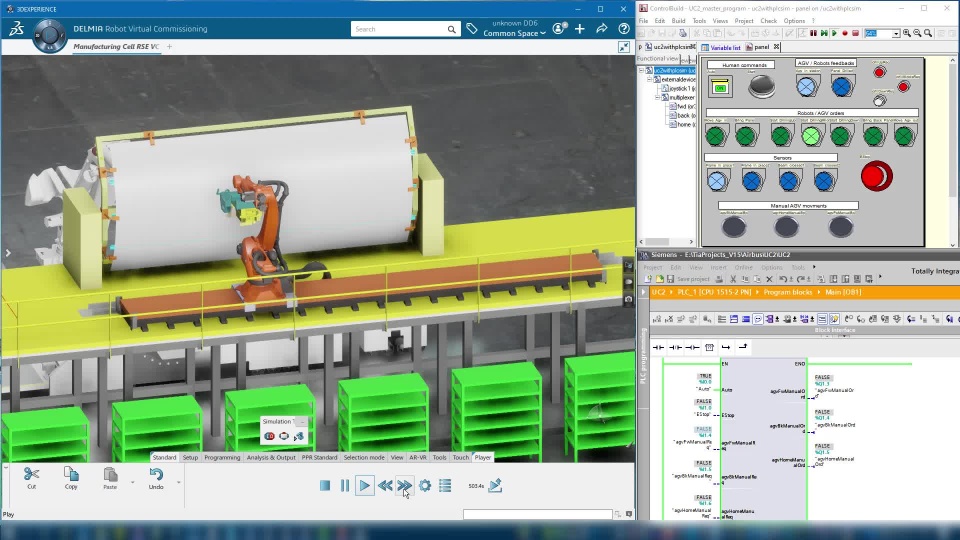Select the joystick1 tree item
The image size is (960, 540).
click(x=678, y=89)
